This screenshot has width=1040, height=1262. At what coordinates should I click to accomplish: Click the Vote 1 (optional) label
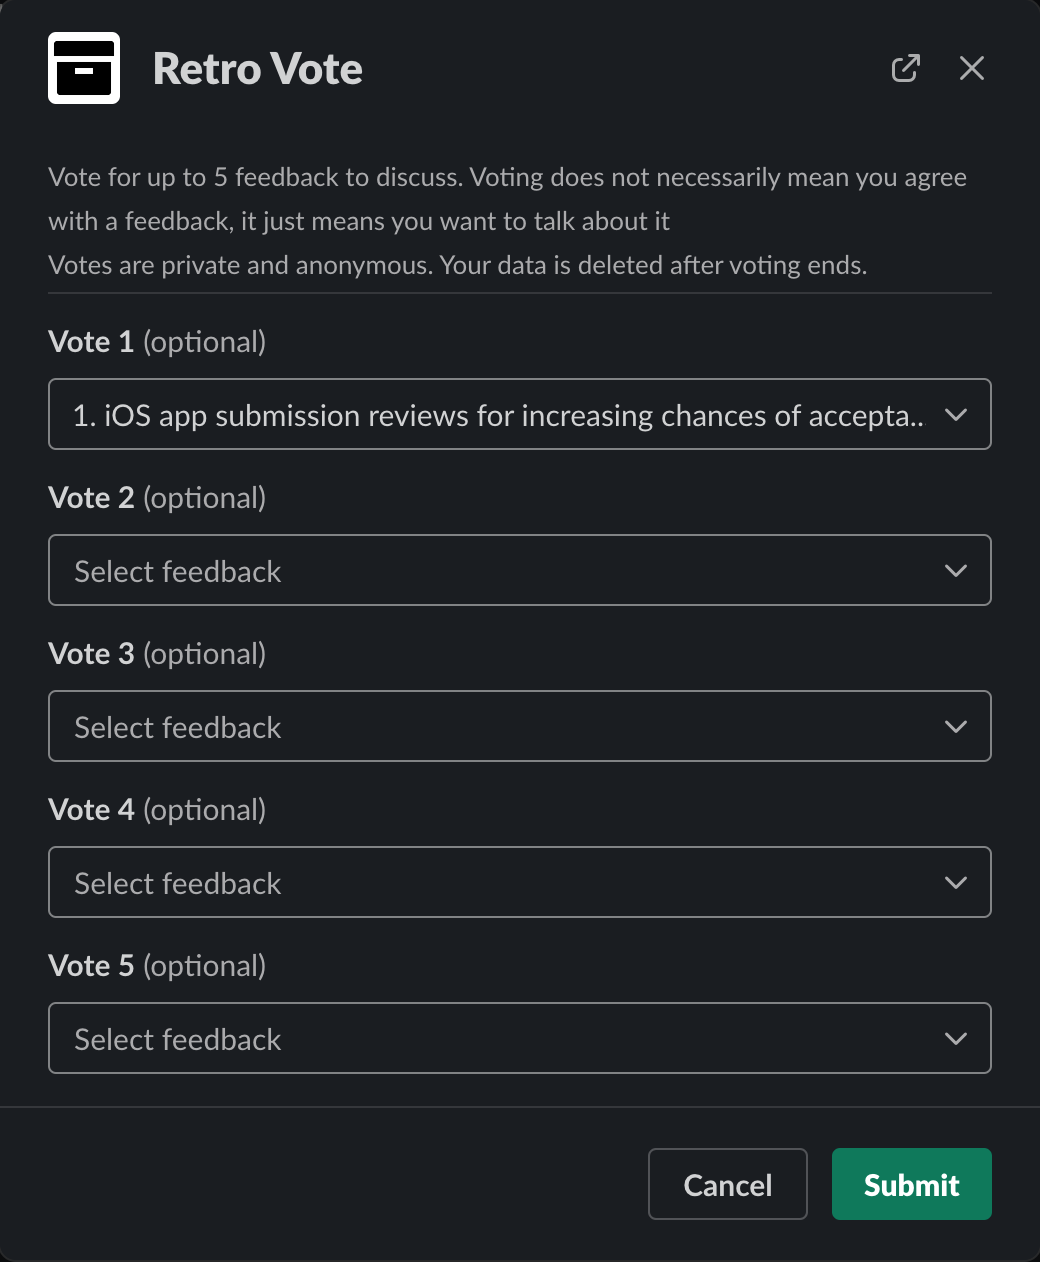click(157, 342)
